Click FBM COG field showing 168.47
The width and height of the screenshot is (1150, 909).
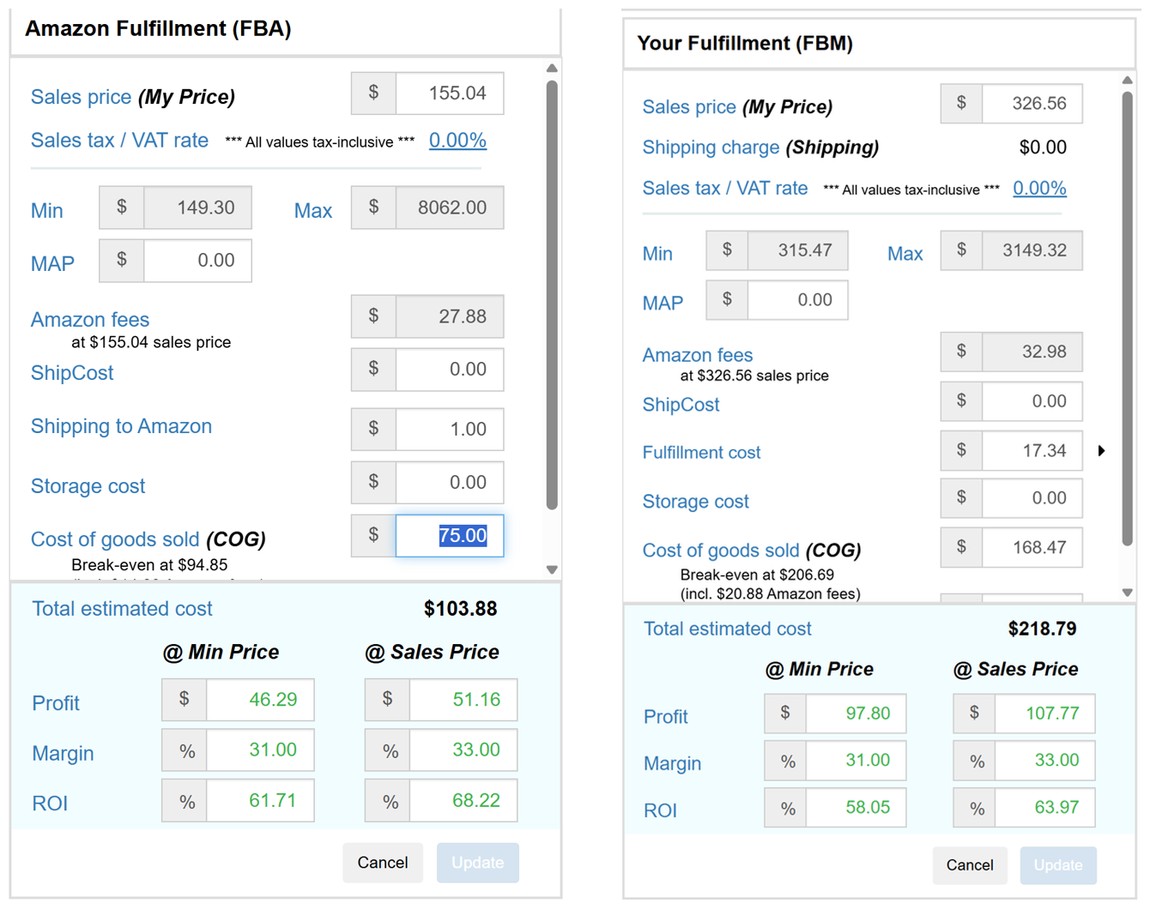(x=1032, y=547)
